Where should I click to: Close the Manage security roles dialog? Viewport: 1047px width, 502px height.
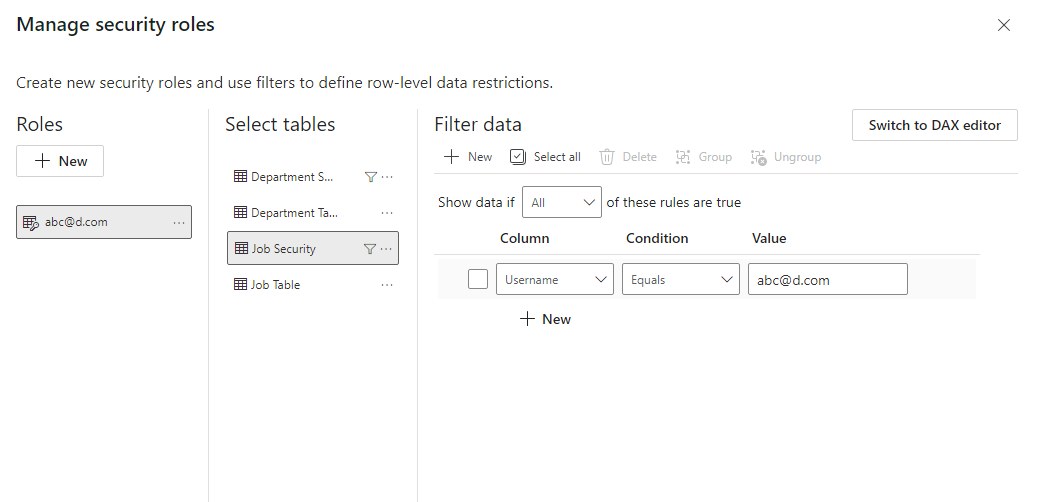(1003, 25)
